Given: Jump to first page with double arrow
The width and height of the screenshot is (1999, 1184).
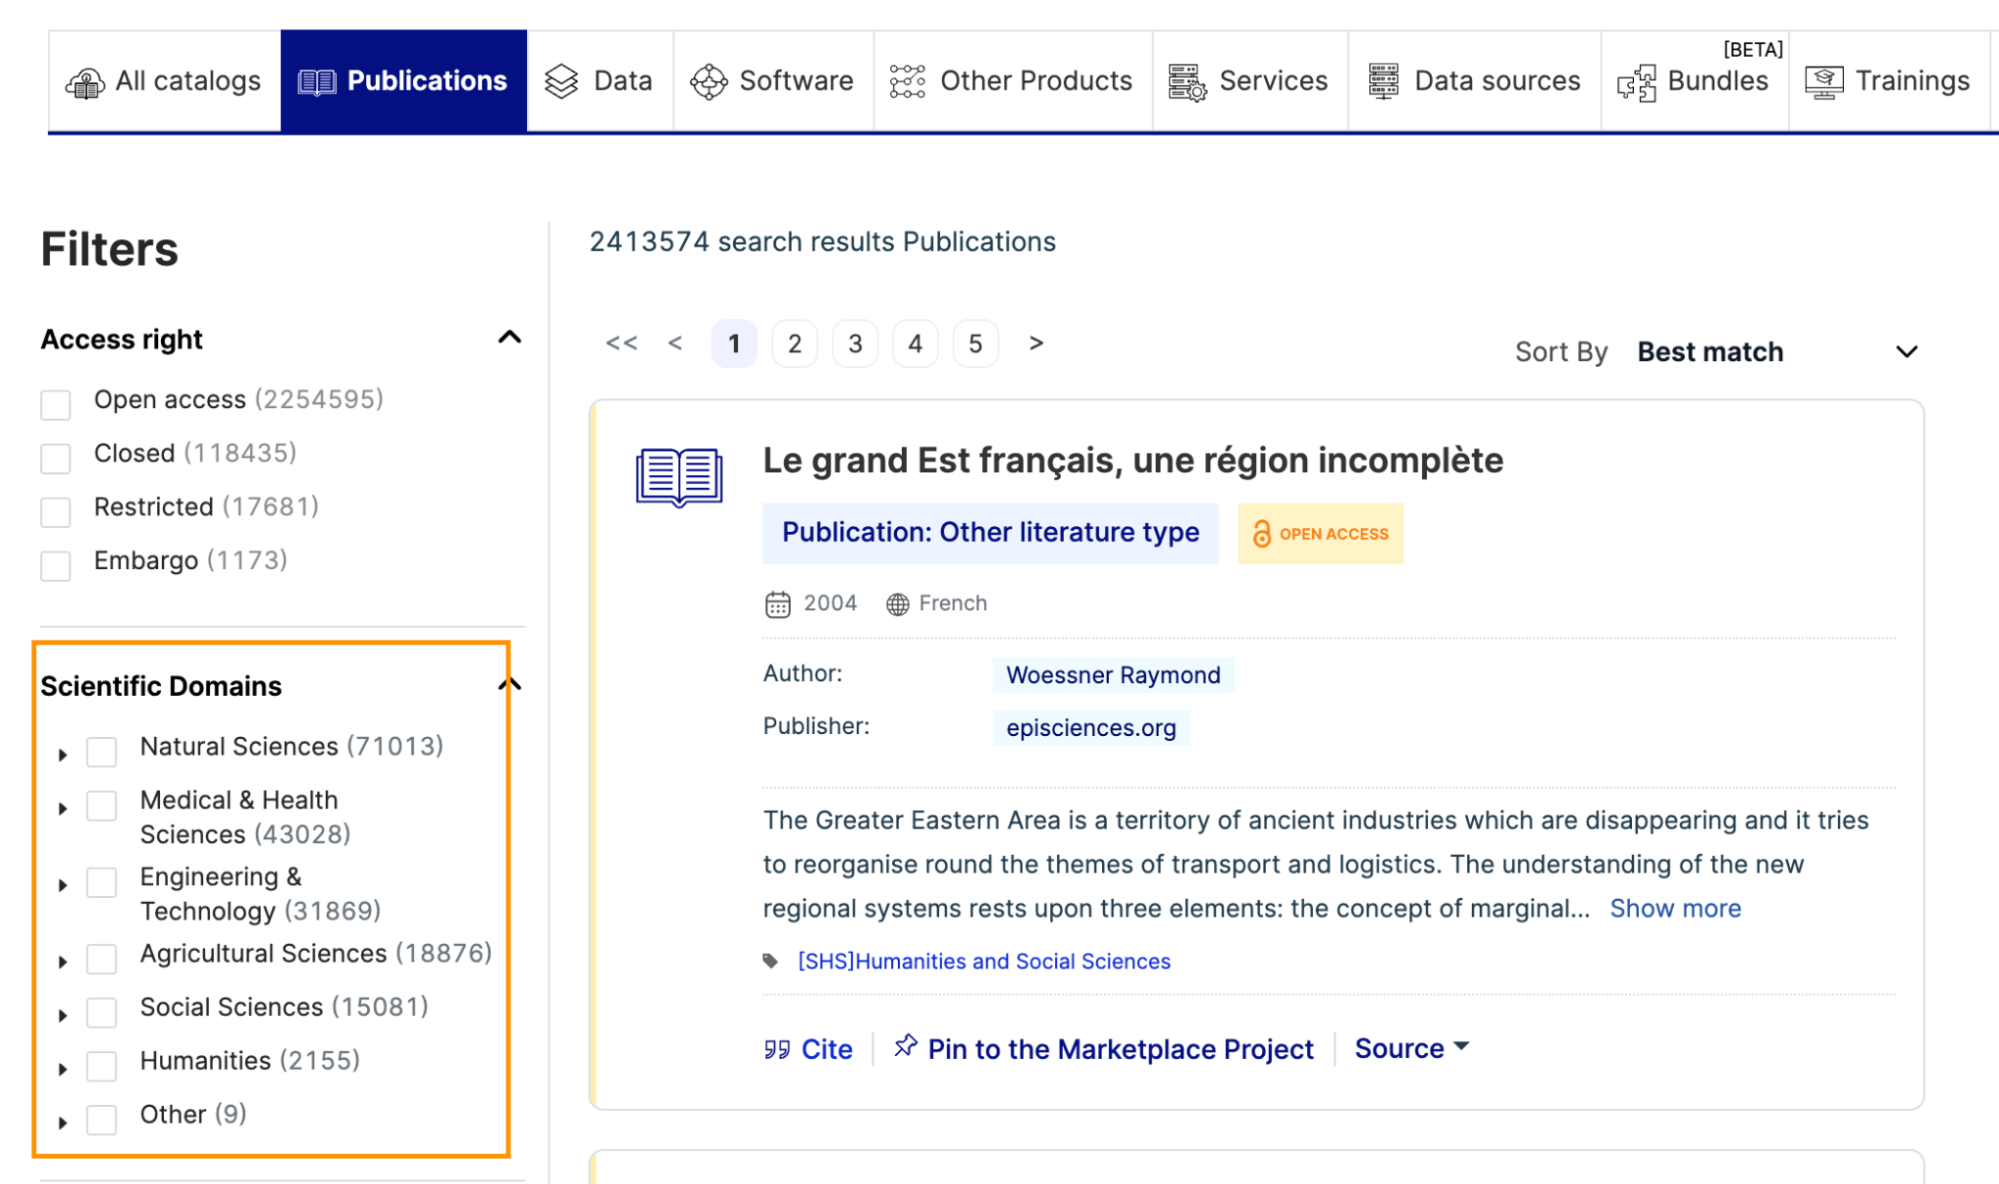Looking at the screenshot, I should pos(621,343).
